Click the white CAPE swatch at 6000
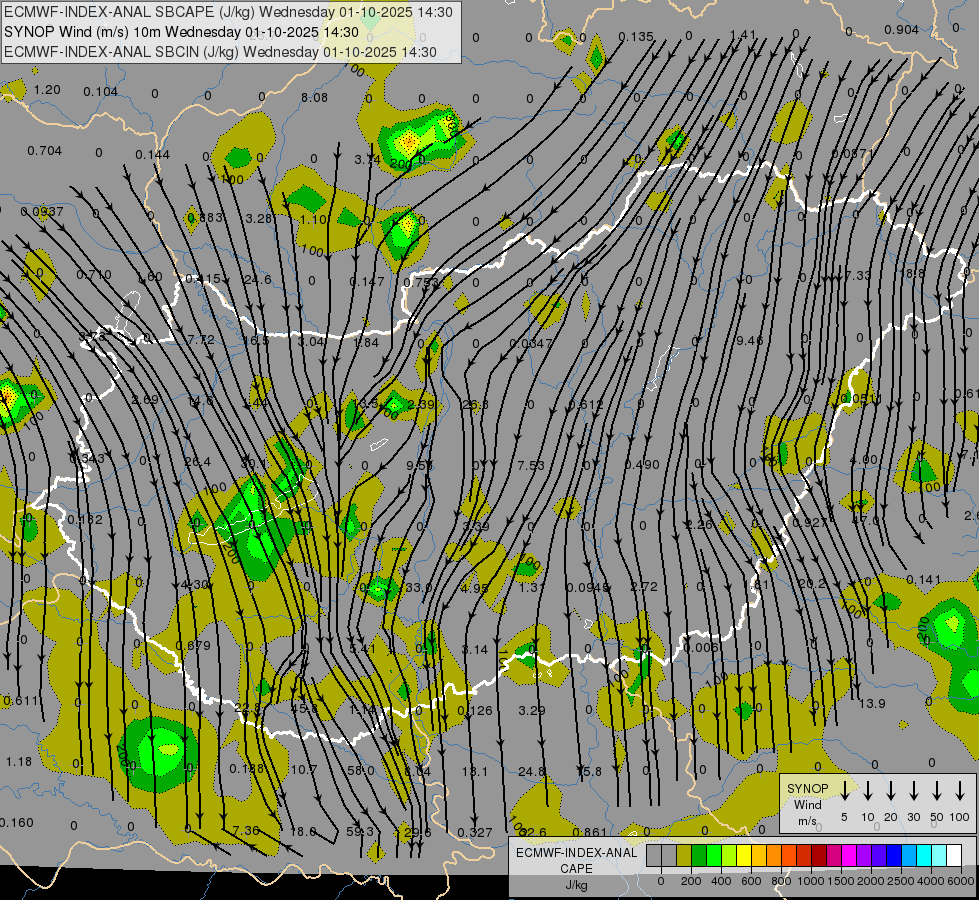 [954, 855]
